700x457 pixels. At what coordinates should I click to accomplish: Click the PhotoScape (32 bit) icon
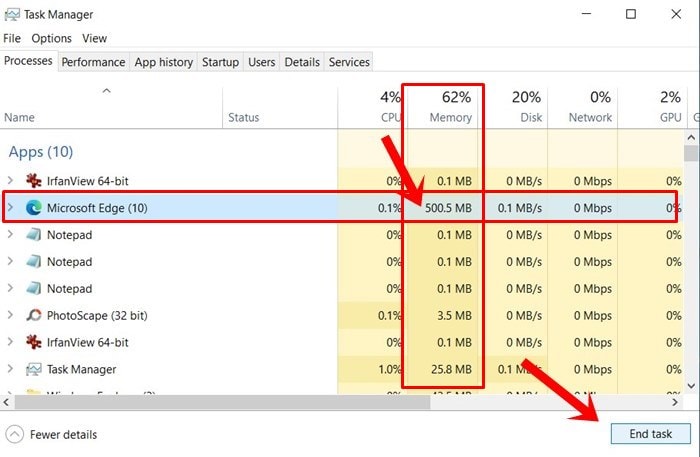click(x=33, y=316)
